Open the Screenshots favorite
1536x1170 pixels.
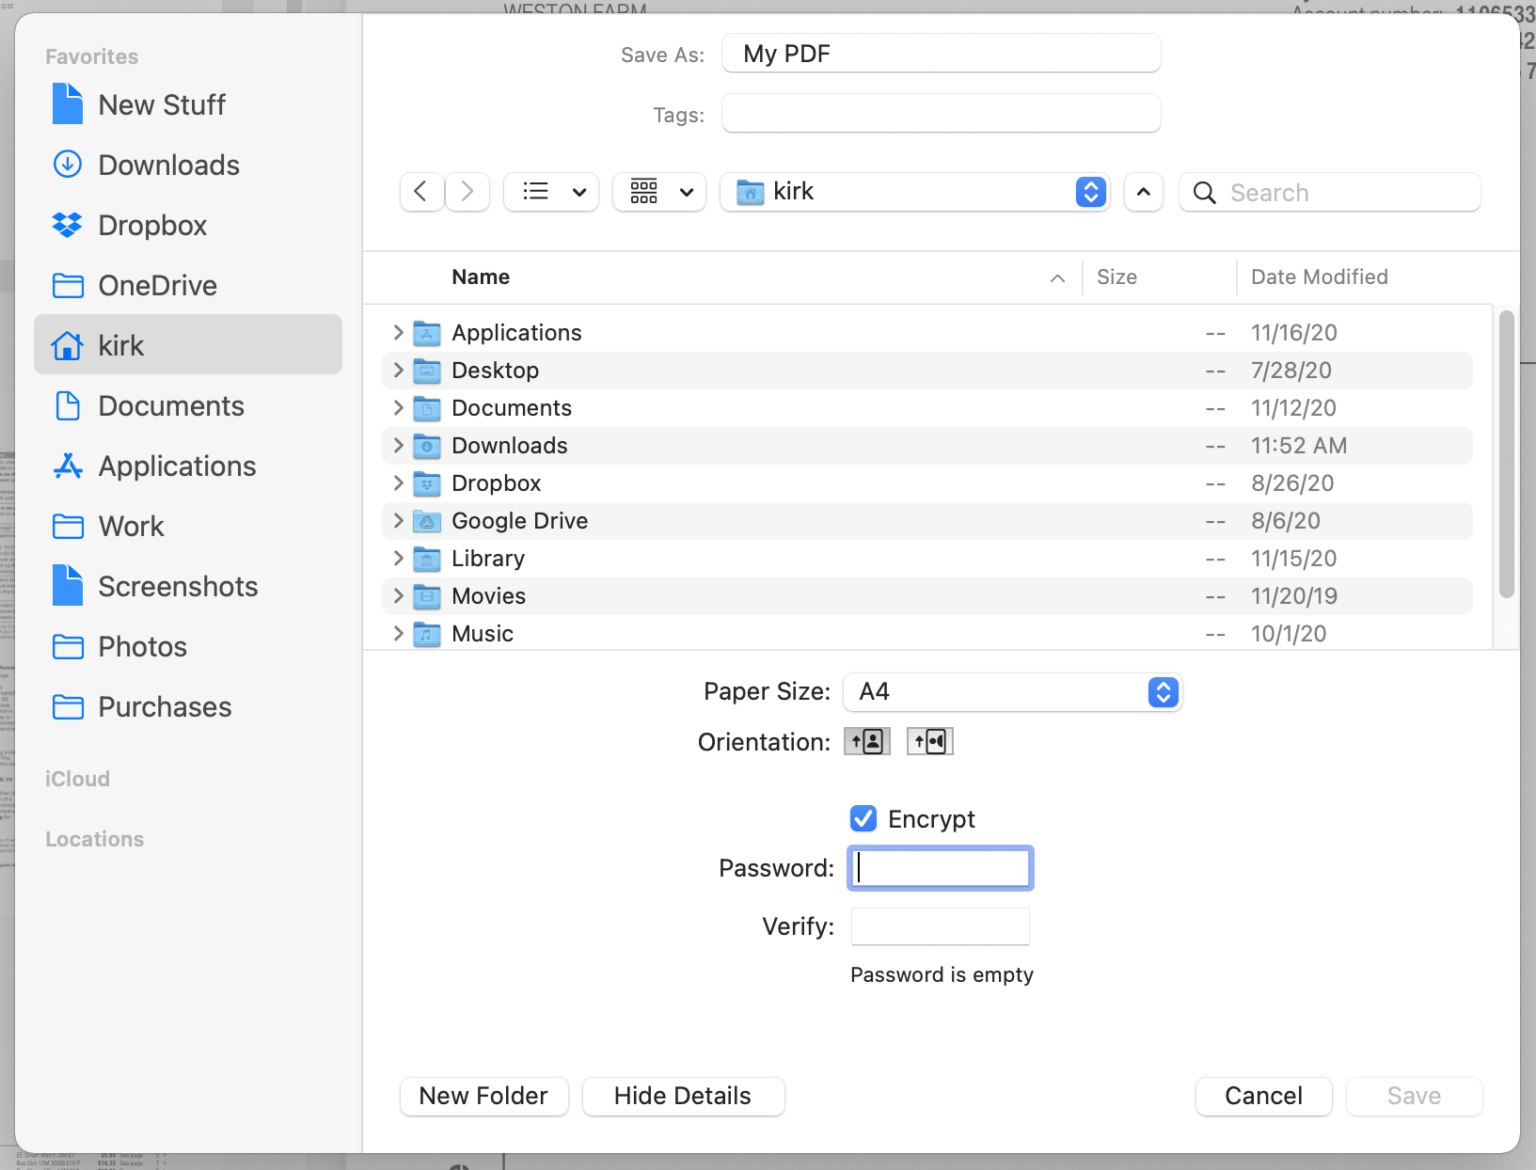pos(178,586)
